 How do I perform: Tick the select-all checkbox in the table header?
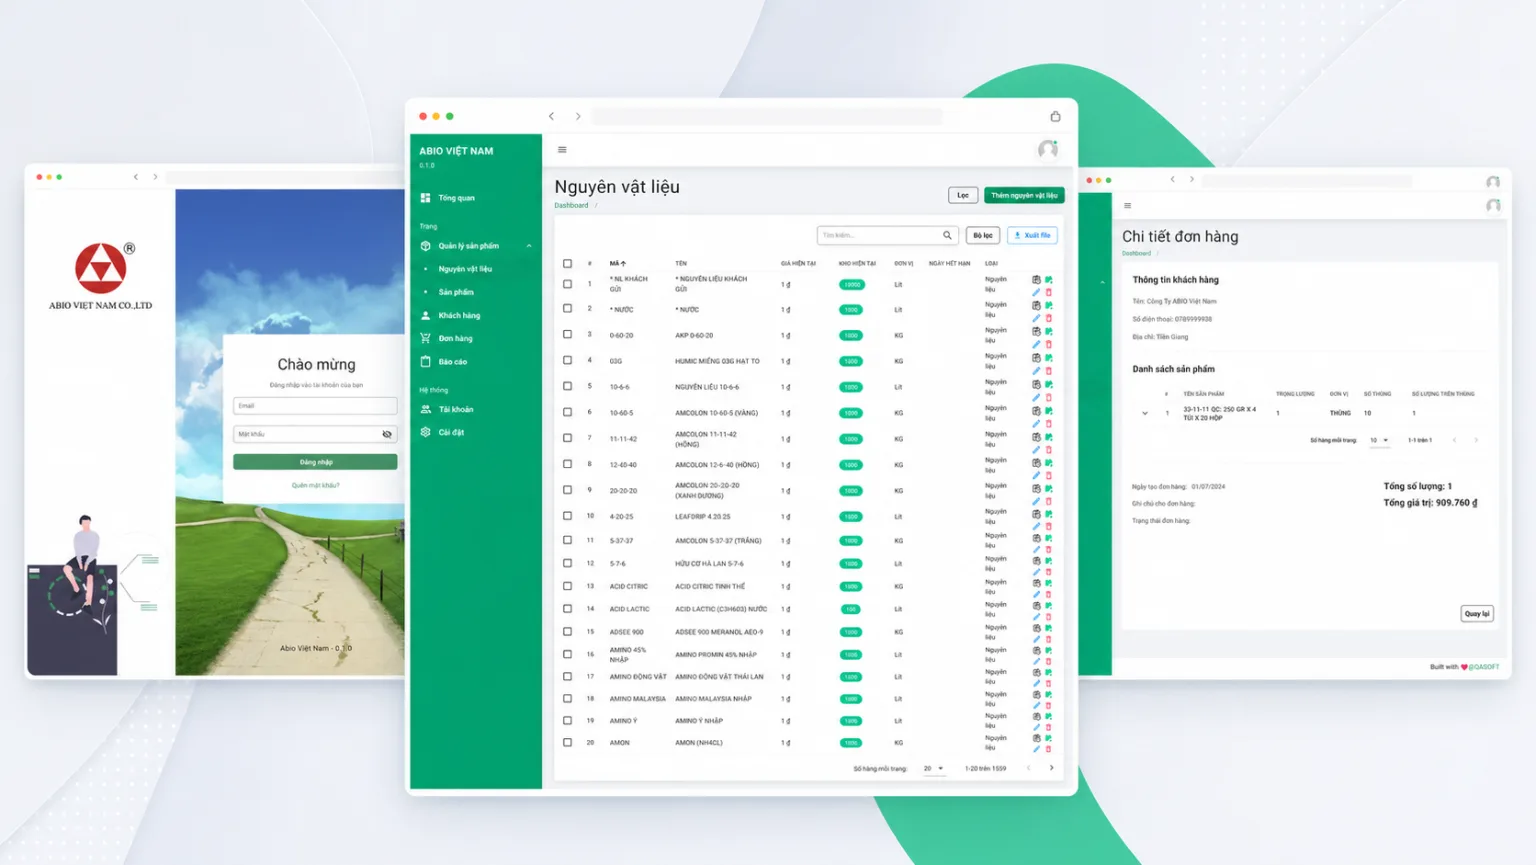[567, 264]
